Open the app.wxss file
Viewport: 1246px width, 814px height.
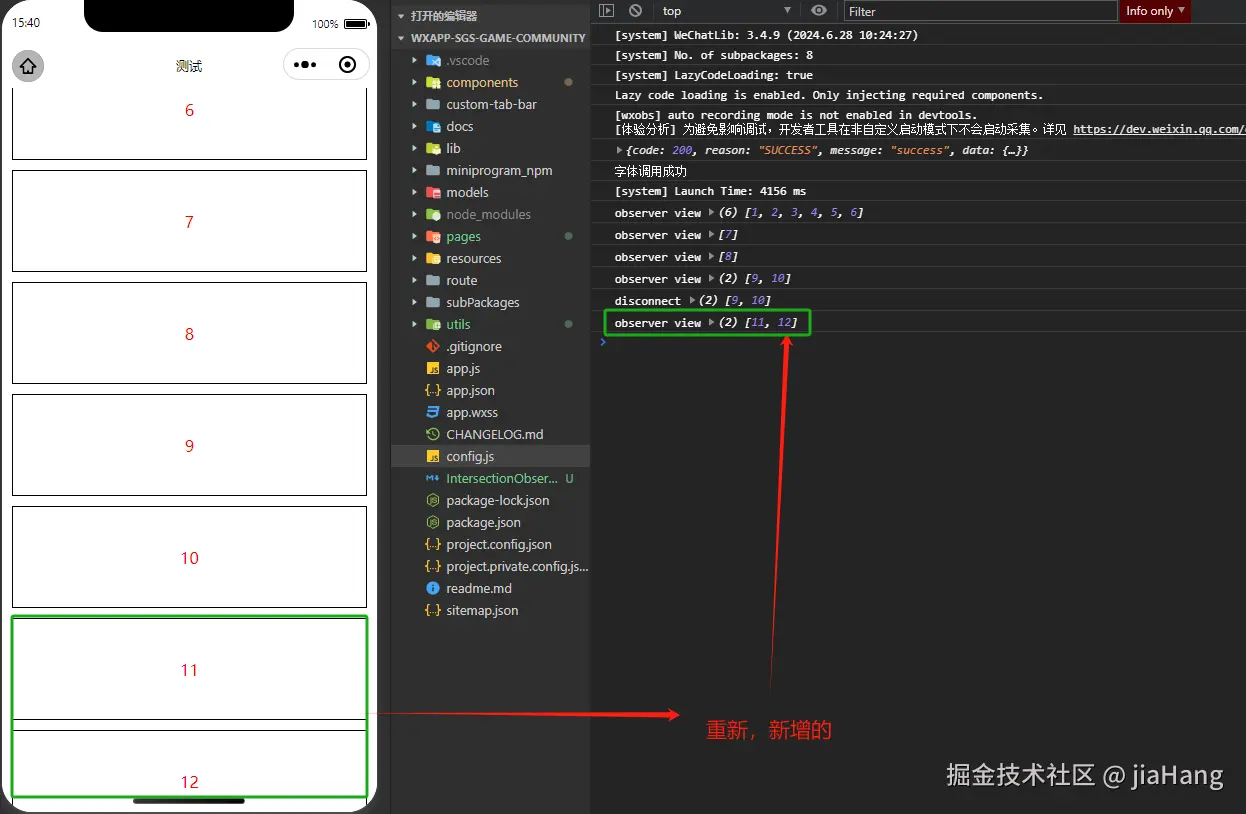point(490,412)
